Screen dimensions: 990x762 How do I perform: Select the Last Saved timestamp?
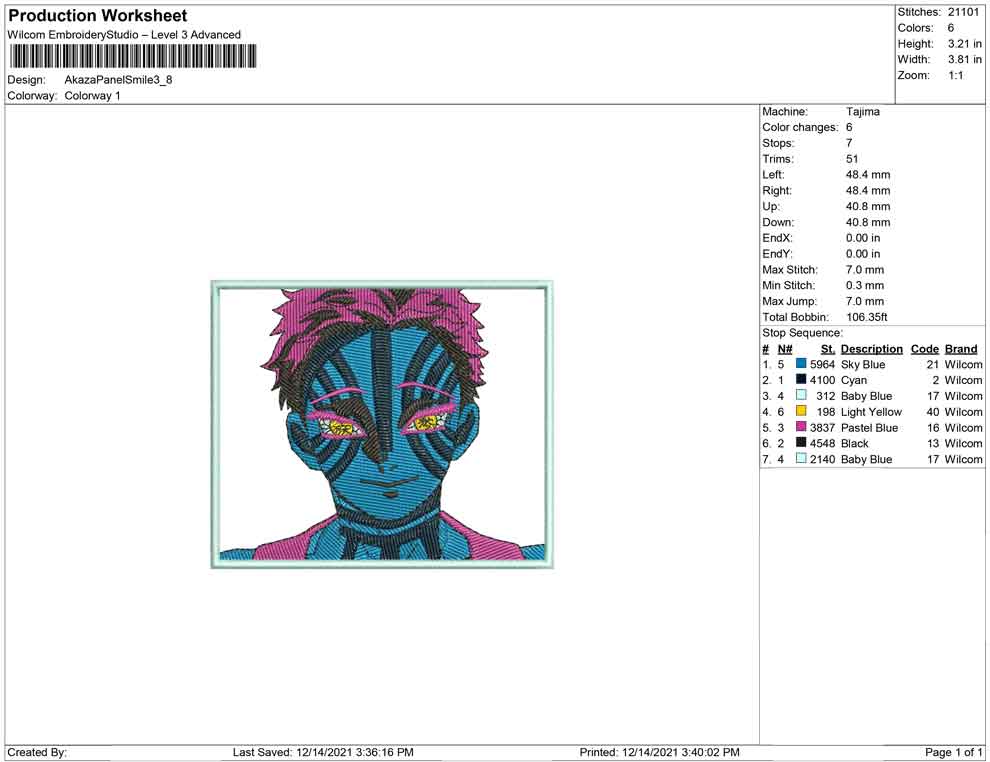click(323, 752)
